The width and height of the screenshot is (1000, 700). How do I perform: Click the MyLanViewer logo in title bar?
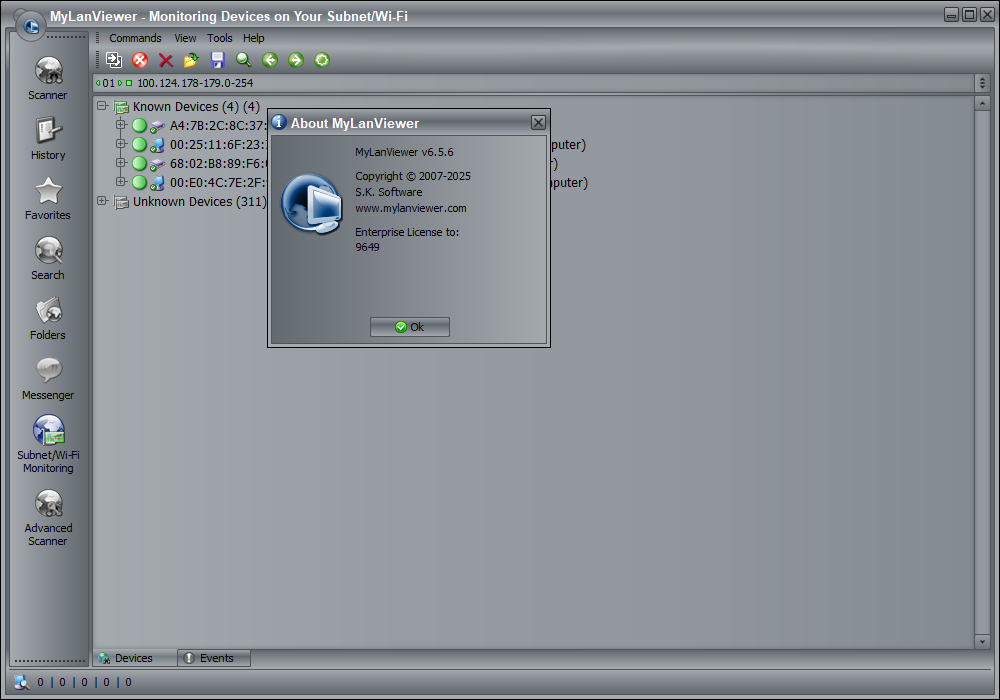click(x=30, y=26)
